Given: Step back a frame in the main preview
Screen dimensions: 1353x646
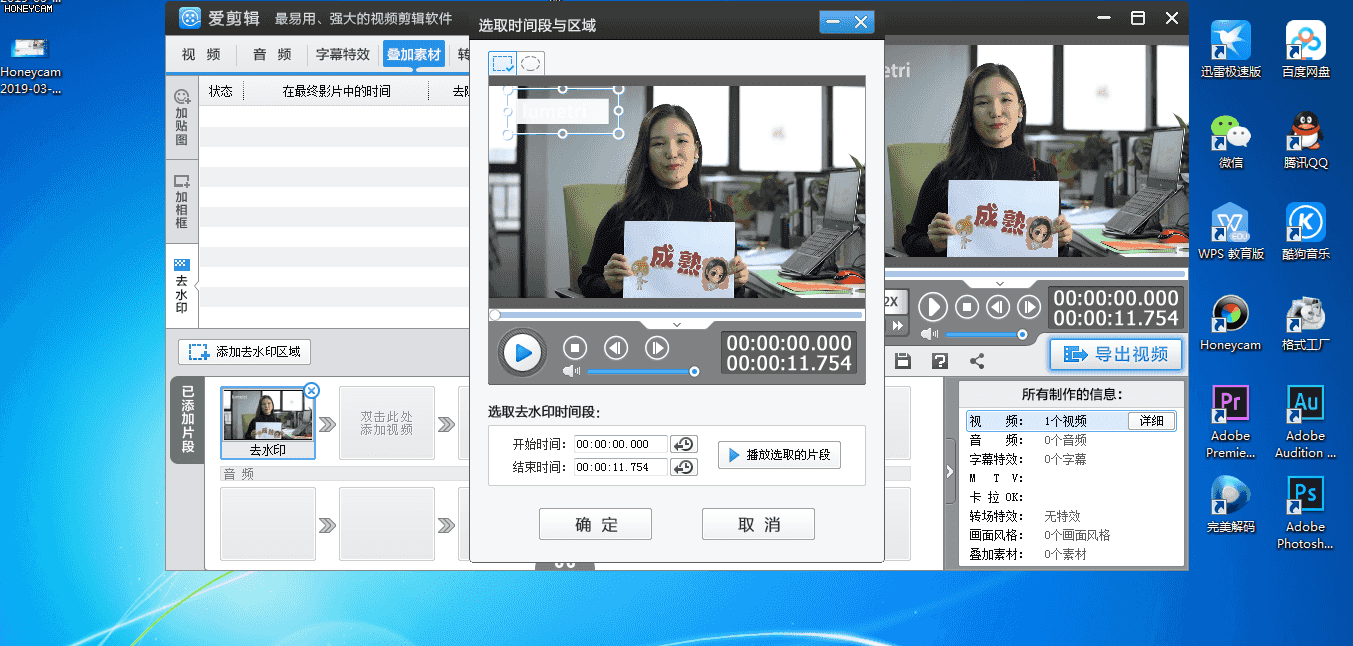Looking at the screenshot, I should point(998,306).
